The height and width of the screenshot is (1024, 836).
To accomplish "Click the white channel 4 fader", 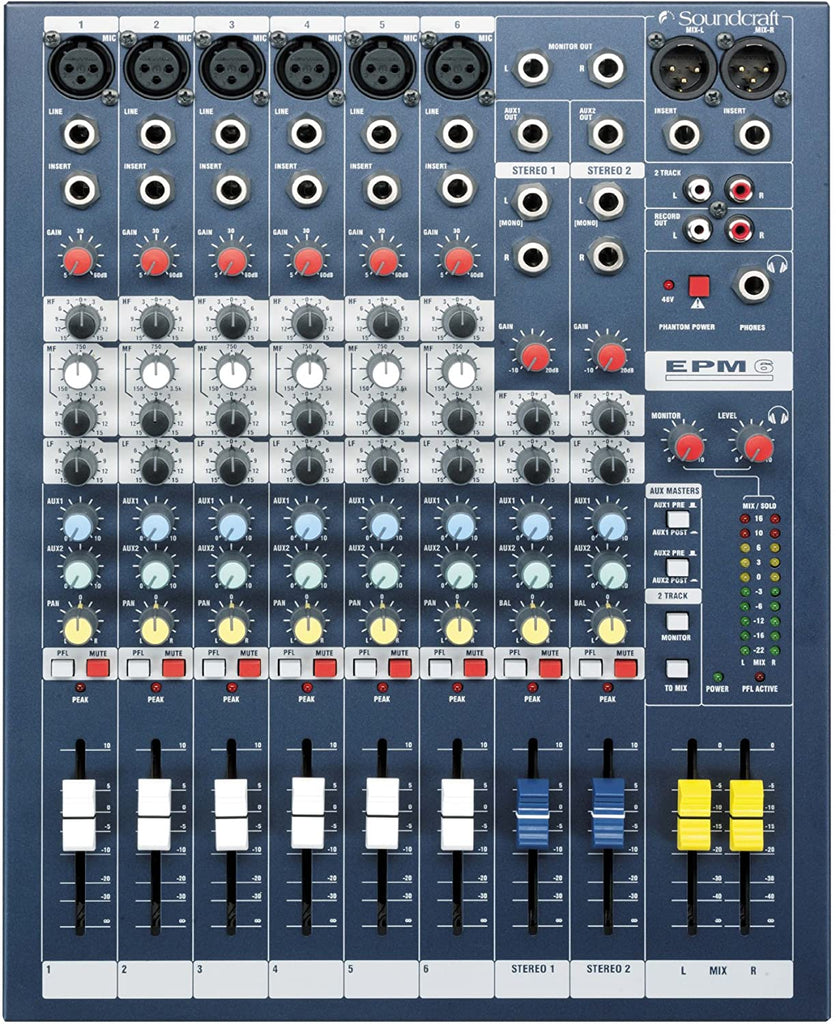I will (x=308, y=814).
